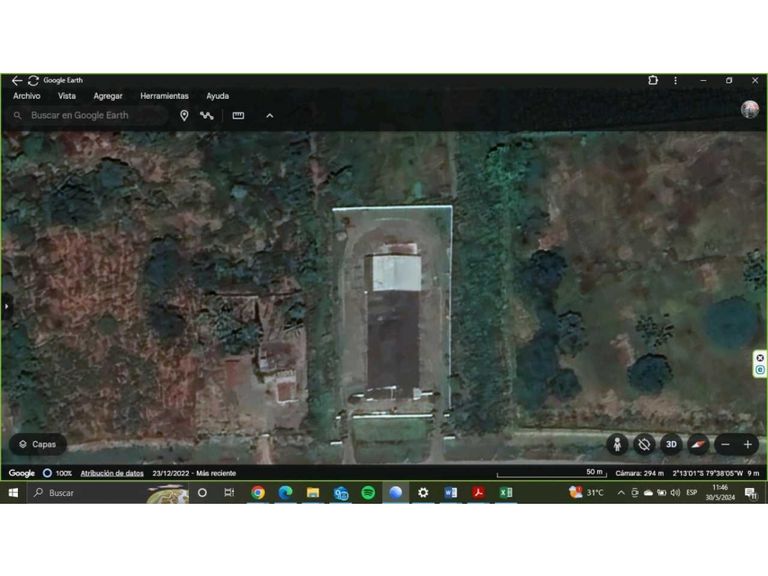Expand the left side panel arrow
The image size is (768, 576).
pos(6,307)
